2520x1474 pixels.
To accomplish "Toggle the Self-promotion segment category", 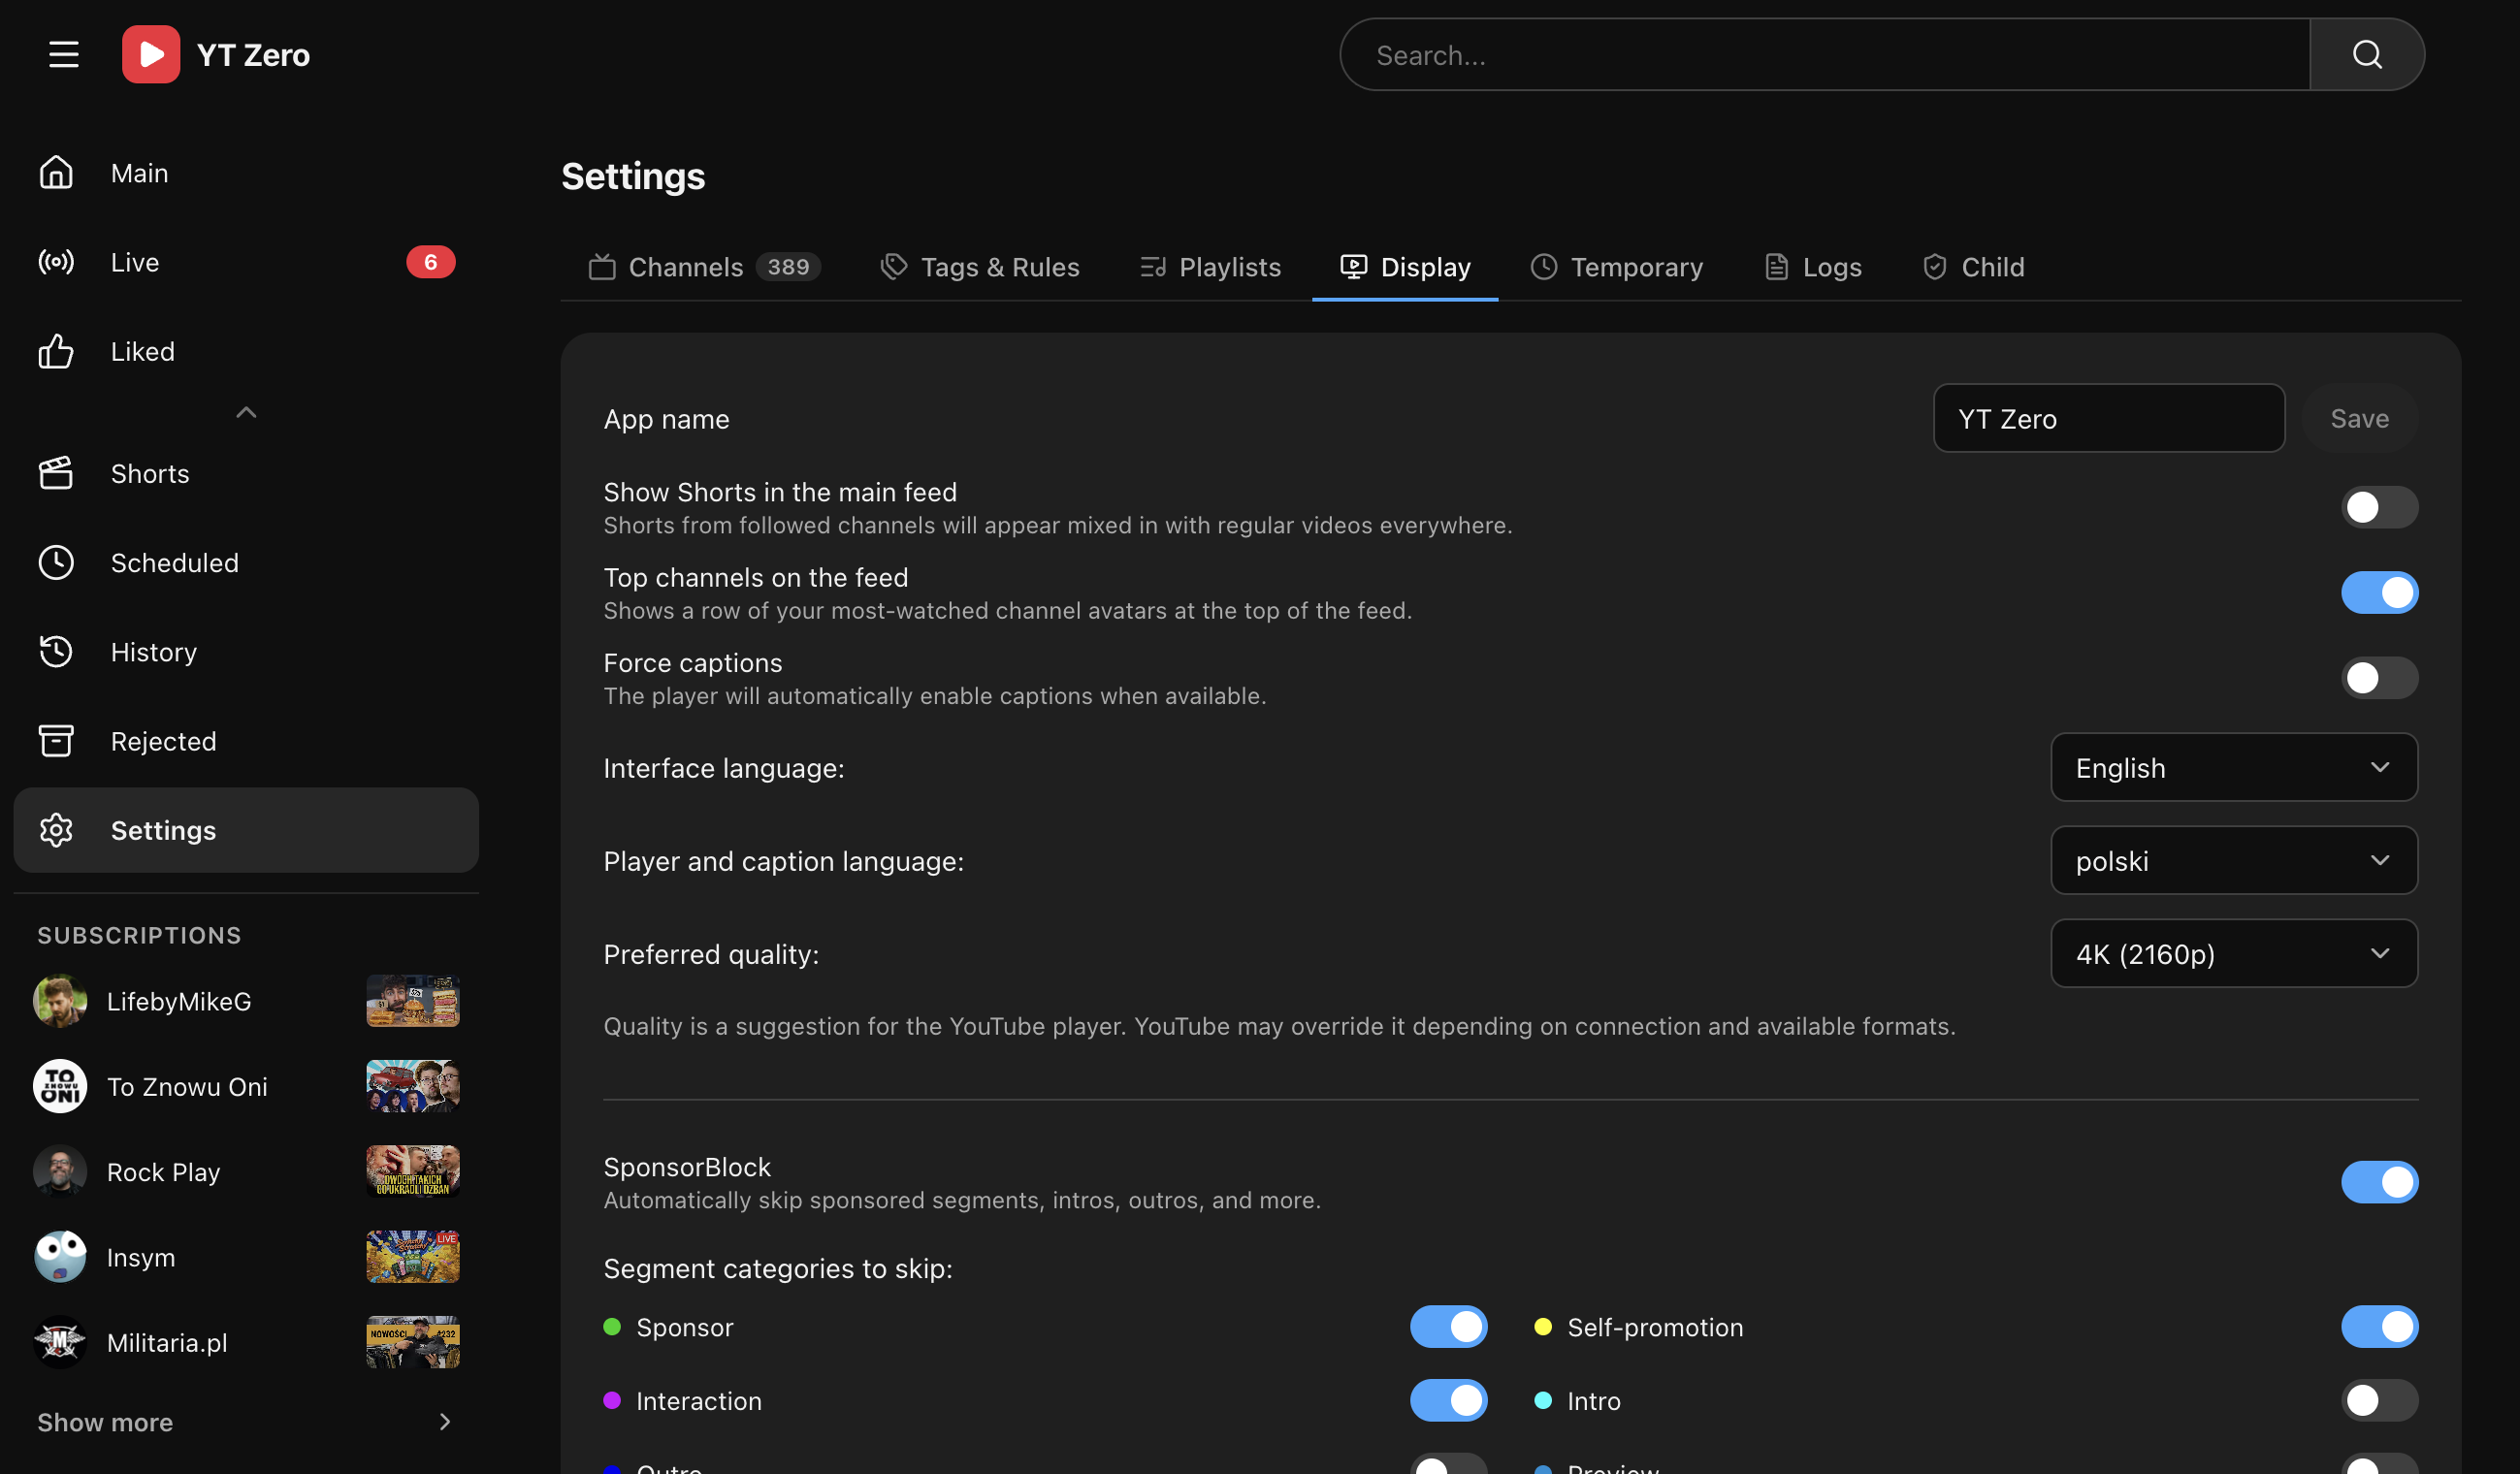I will pyautogui.click(x=2379, y=1327).
